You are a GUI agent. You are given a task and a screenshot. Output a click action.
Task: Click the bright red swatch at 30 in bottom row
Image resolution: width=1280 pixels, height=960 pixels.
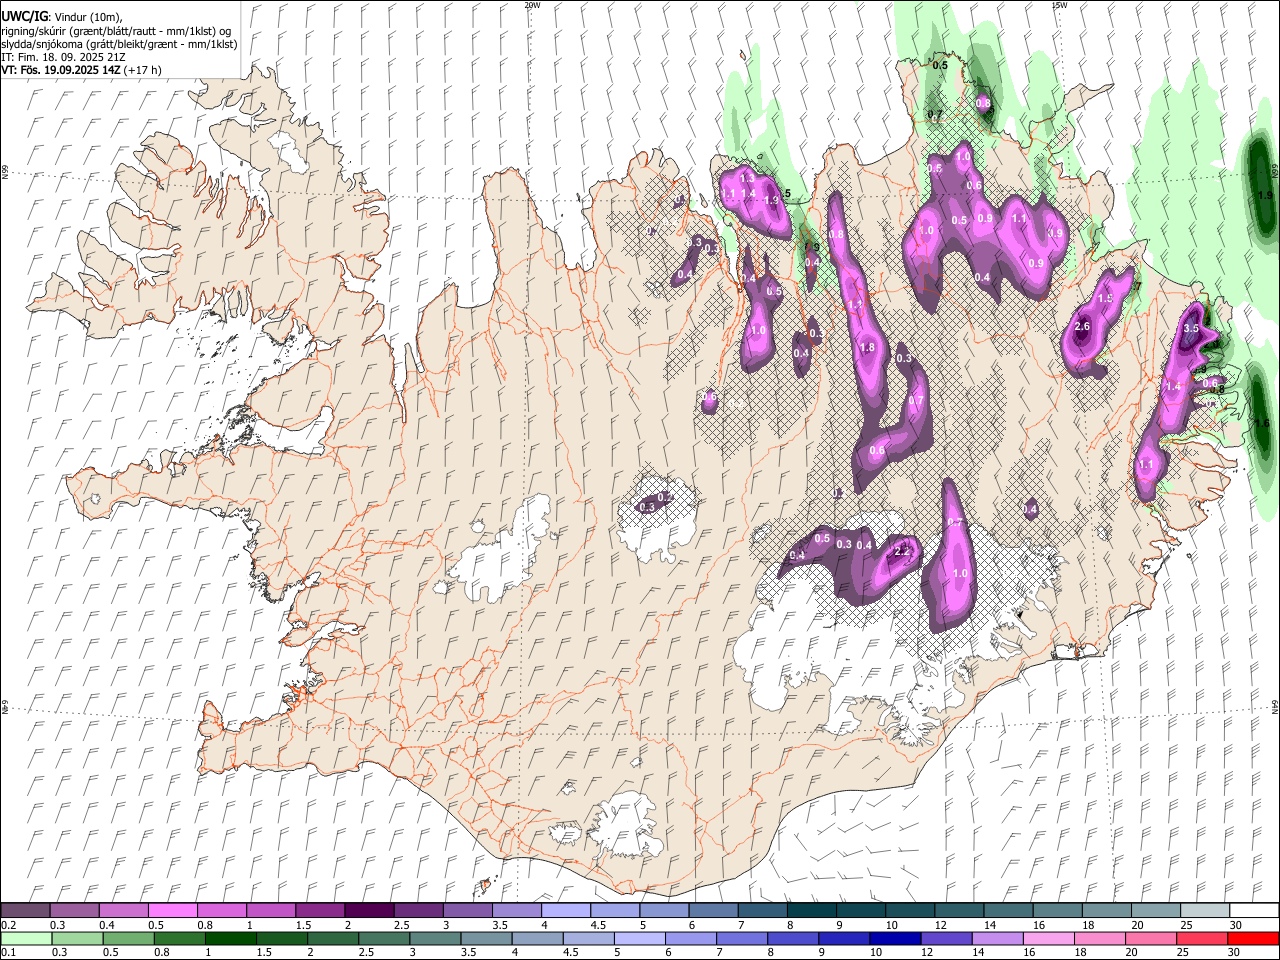(1254, 939)
